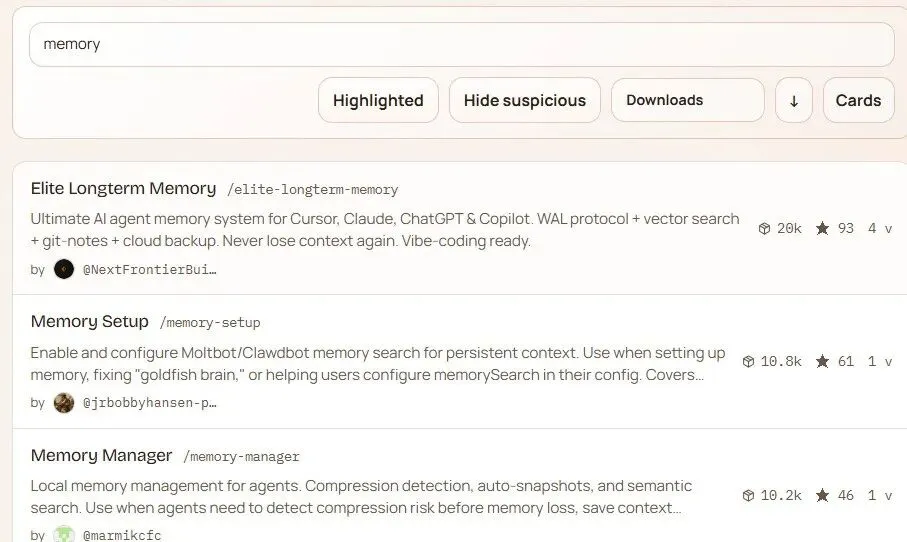Click the /memory-setup slug text
This screenshot has height=542, width=907.
point(210,323)
